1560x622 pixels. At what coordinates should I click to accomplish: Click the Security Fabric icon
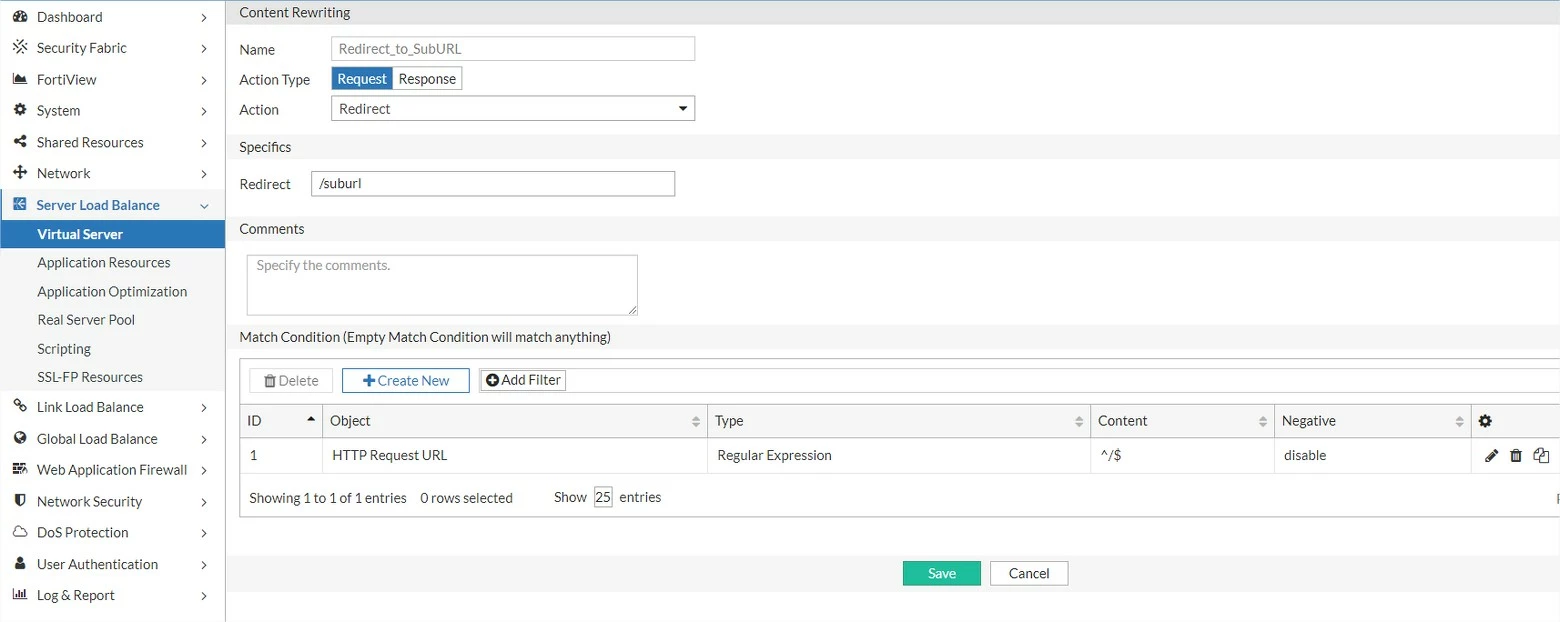(20, 48)
